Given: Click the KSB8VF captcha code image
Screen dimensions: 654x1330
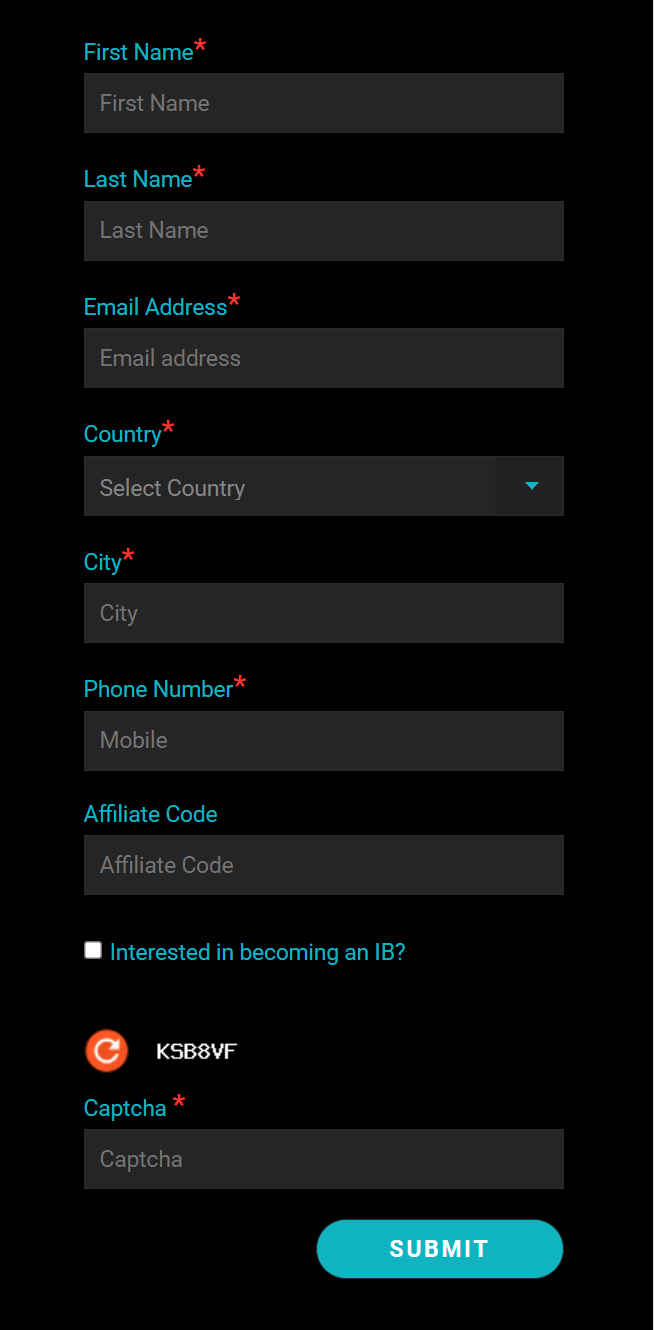Looking at the screenshot, I should [x=197, y=1051].
